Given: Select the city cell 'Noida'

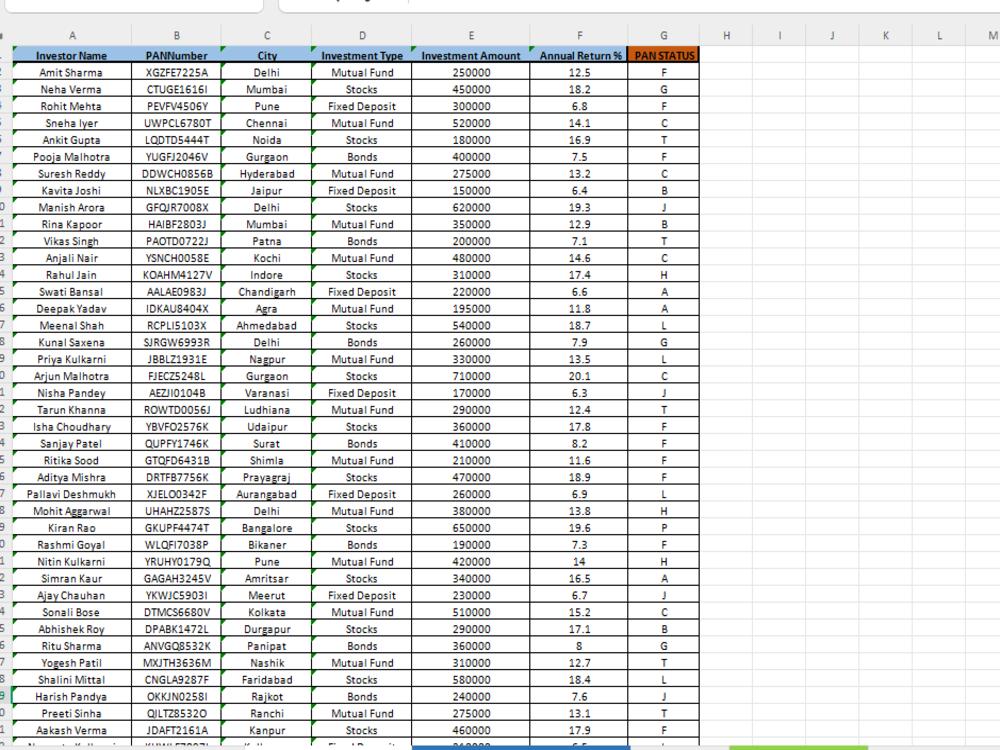Looking at the screenshot, I should [267, 140].
